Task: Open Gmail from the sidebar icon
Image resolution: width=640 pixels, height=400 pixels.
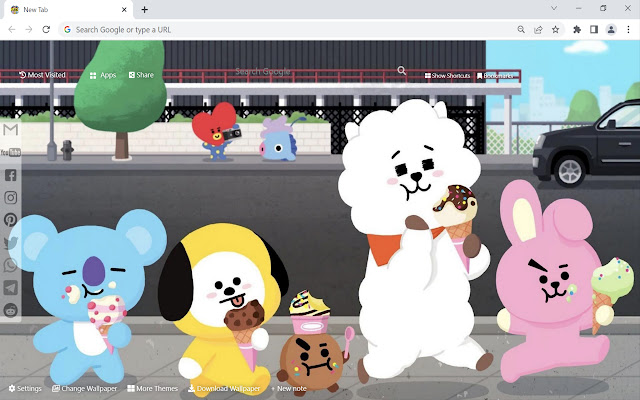Action: pos(10,130)
